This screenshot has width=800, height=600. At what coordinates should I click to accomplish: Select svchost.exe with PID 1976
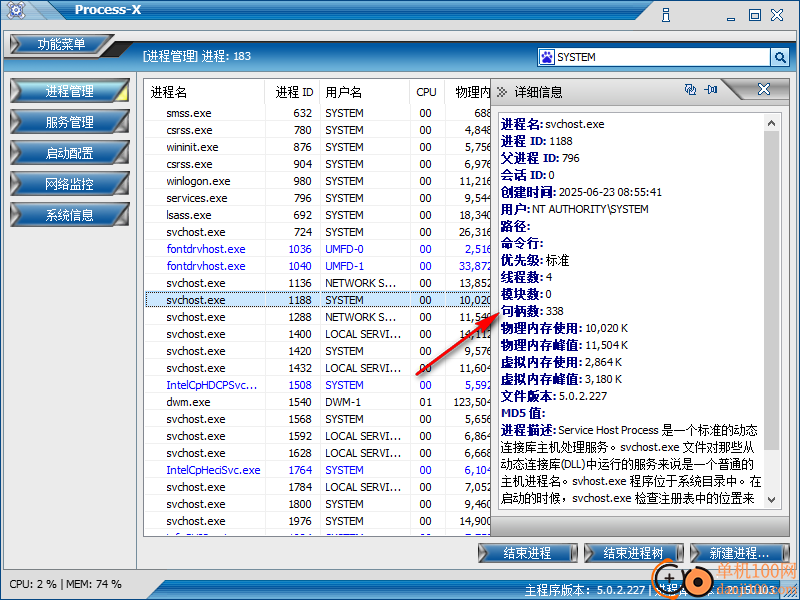point(317,521)
